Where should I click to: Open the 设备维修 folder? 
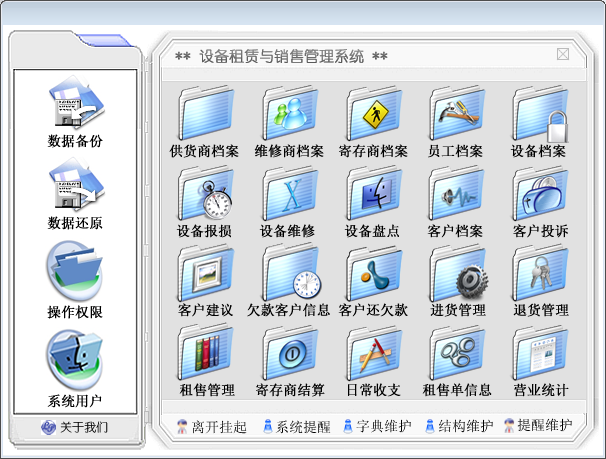(x=290, y=193)
